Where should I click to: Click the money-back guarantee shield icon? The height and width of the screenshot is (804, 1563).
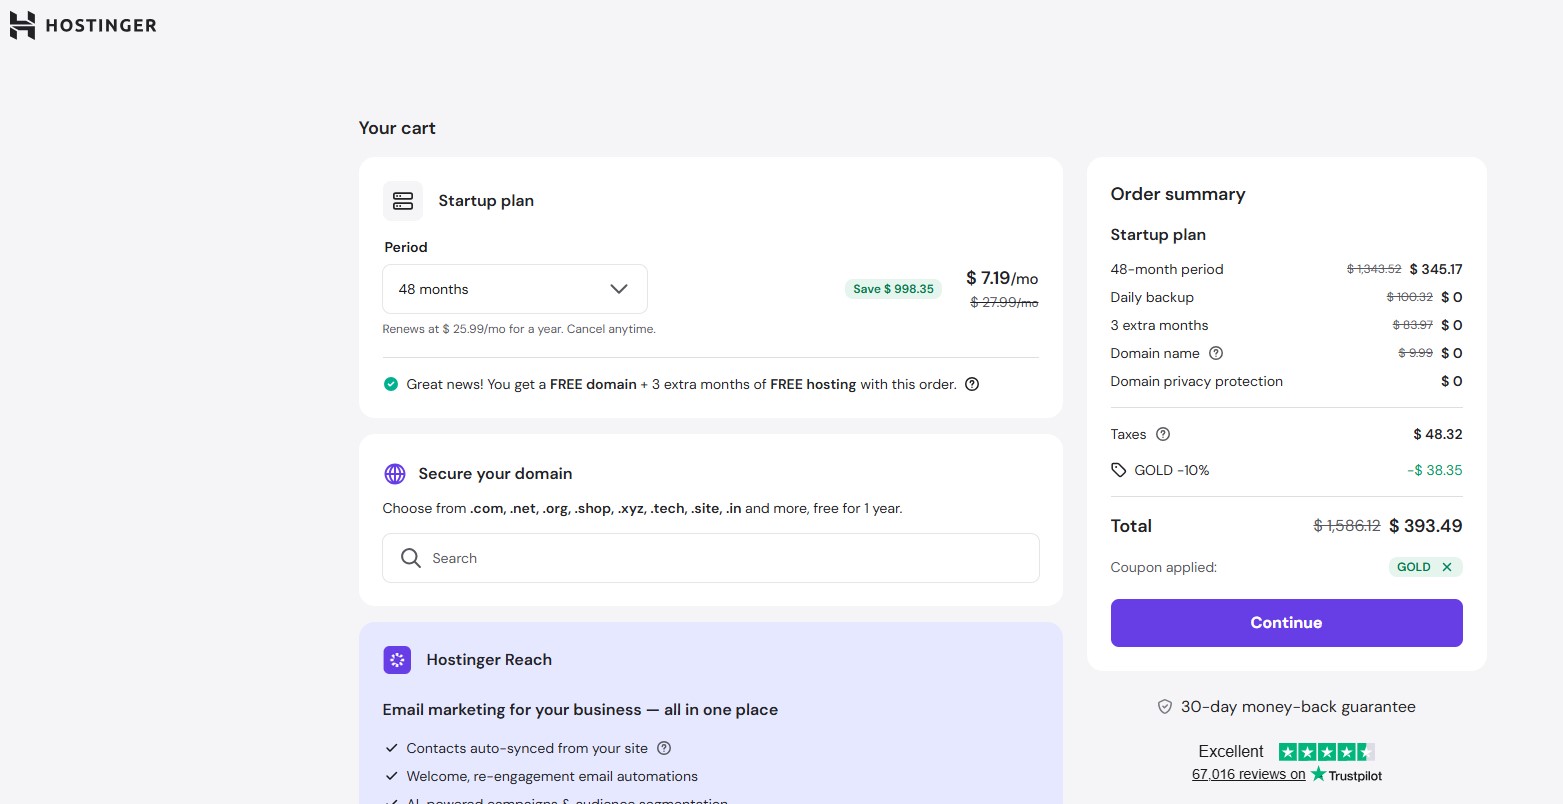pyautogui.click(x=1165, y=707)
